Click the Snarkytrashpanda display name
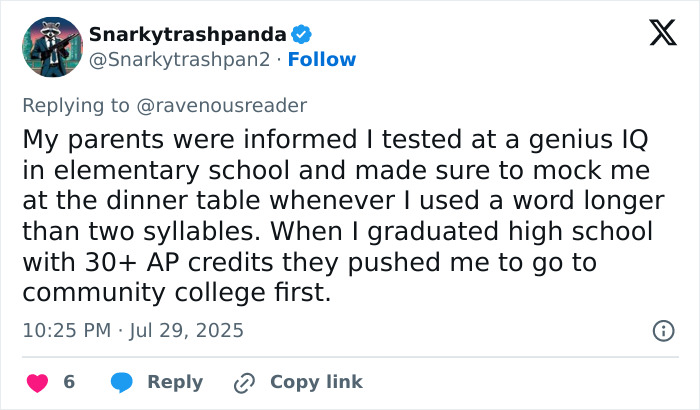Image resolution: width=700 pixels, height=410 pixels. coord(195,35)
